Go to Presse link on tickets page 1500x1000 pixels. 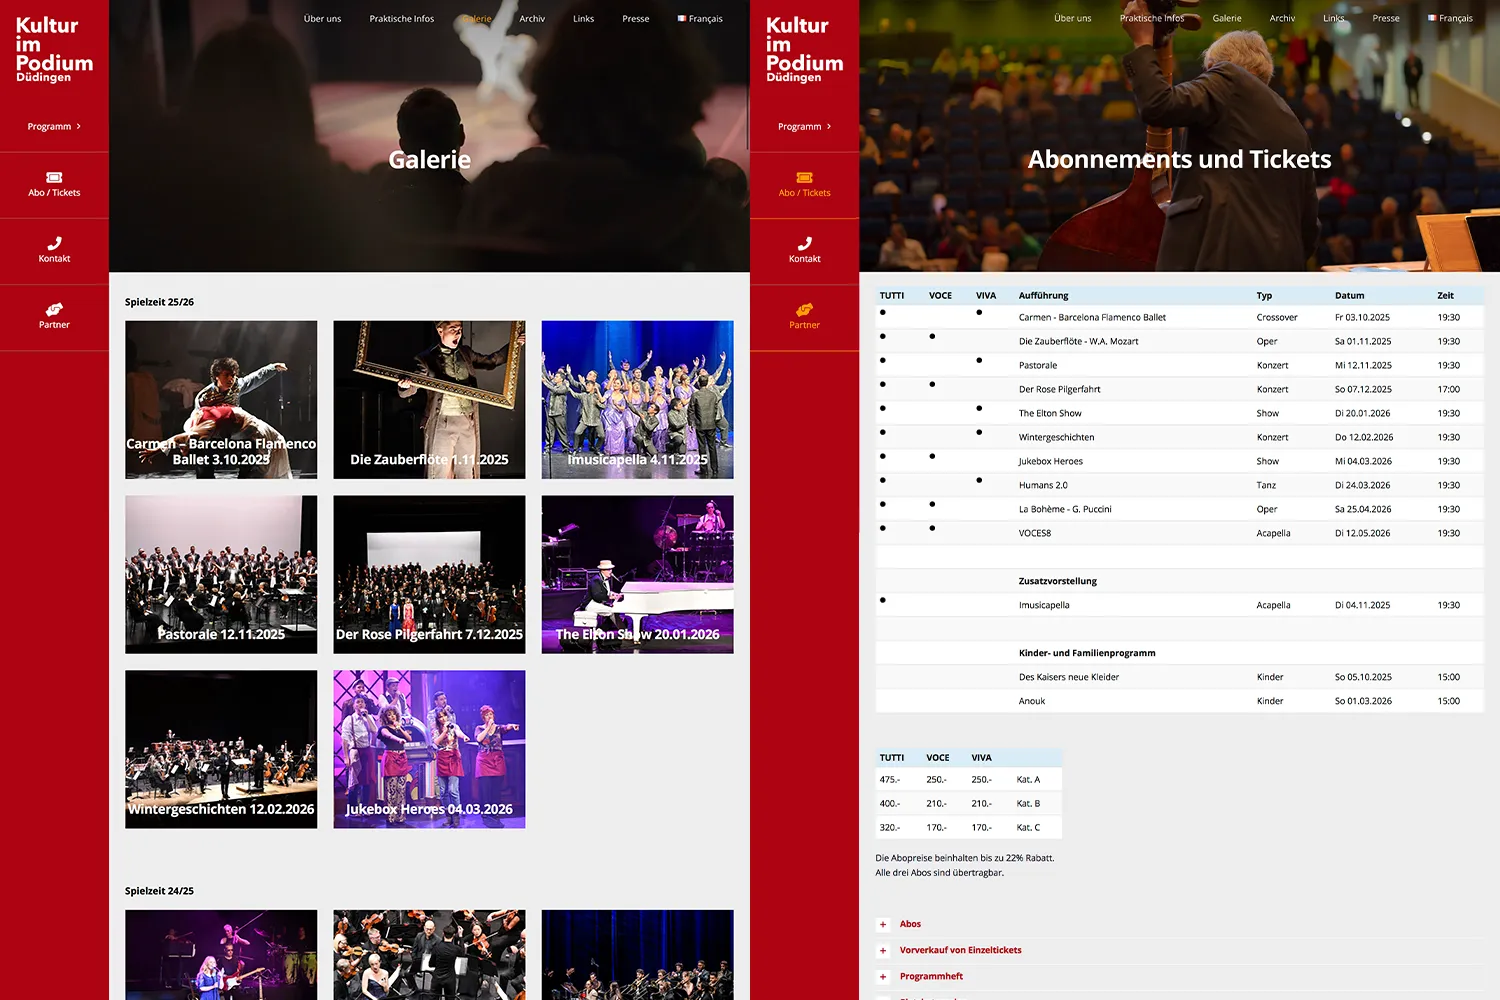[1385, 19]
